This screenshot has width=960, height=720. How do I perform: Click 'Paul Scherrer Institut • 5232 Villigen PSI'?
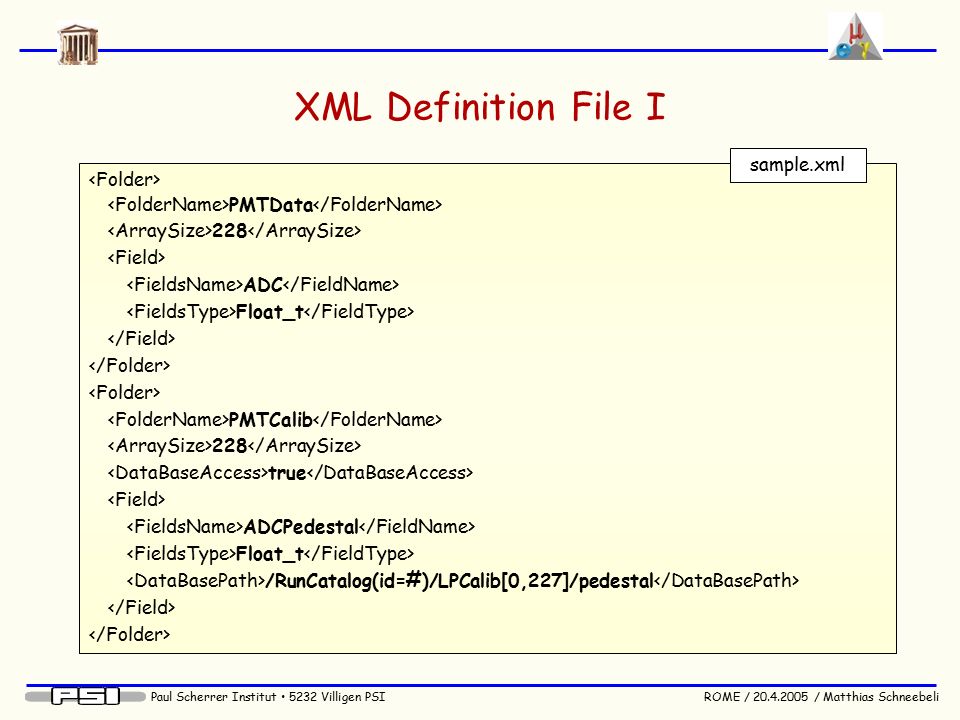[268, 697]
